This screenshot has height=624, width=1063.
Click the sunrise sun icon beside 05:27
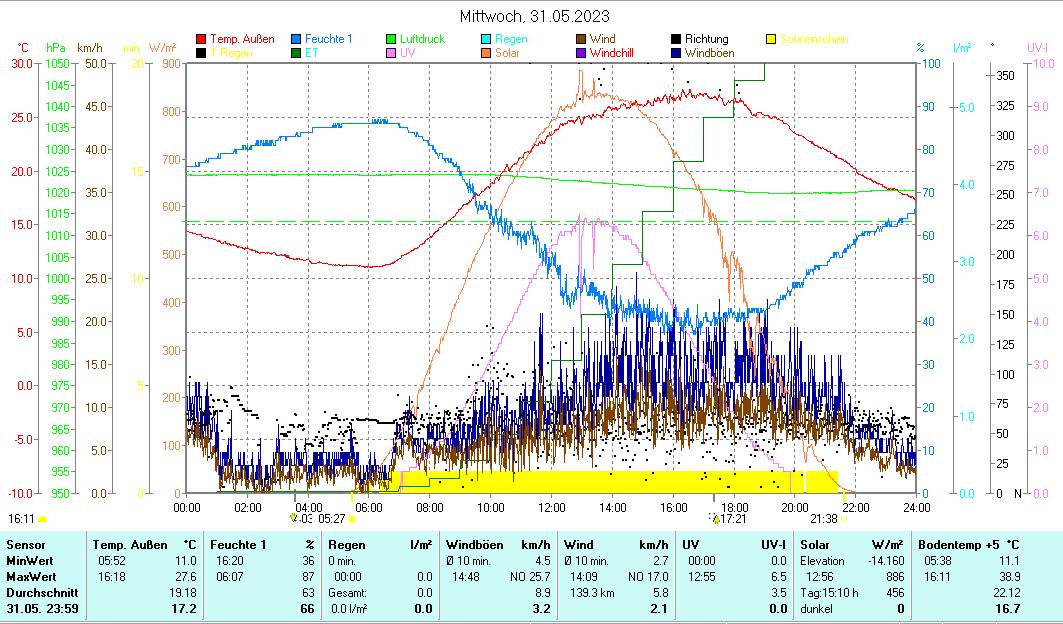[352, 519]
